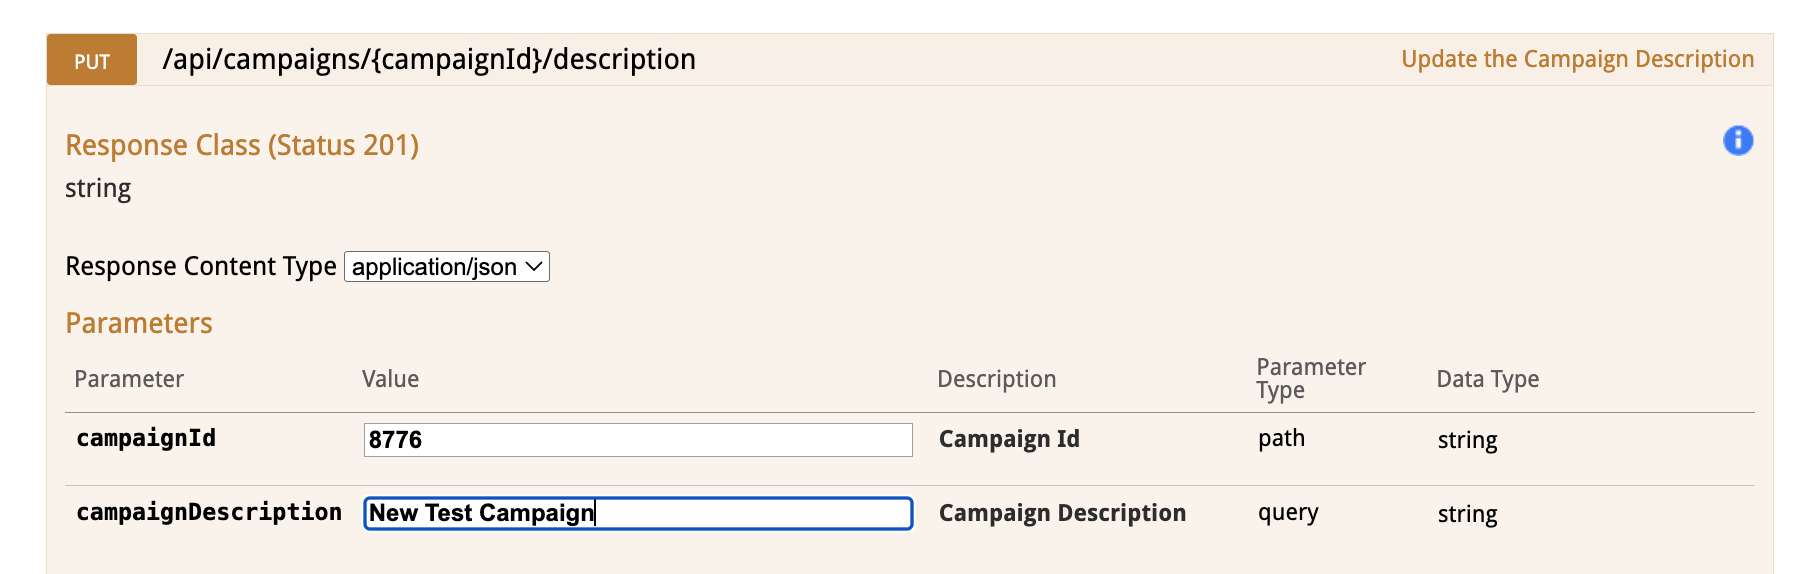Click the campaignId parameter name
1802x574 pixels.
(x=146, y=438)
